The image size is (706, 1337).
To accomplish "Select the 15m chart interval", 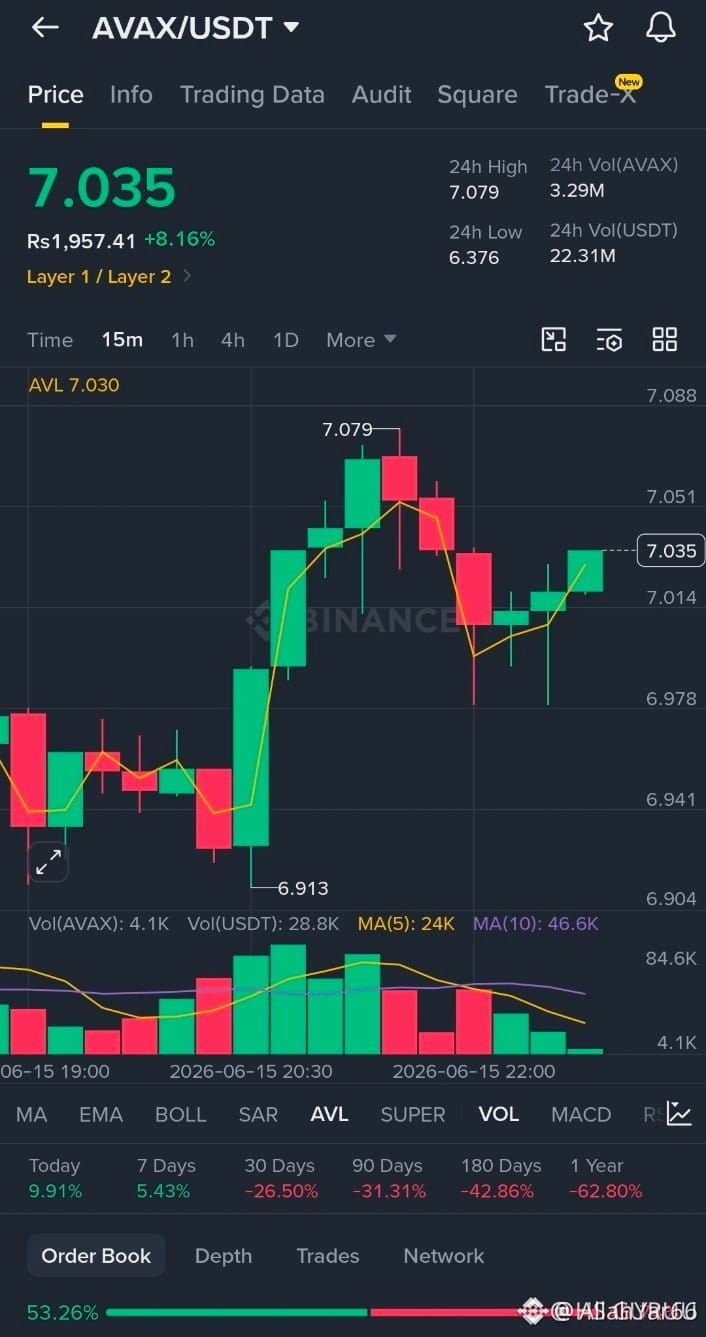I will (122, 340).
